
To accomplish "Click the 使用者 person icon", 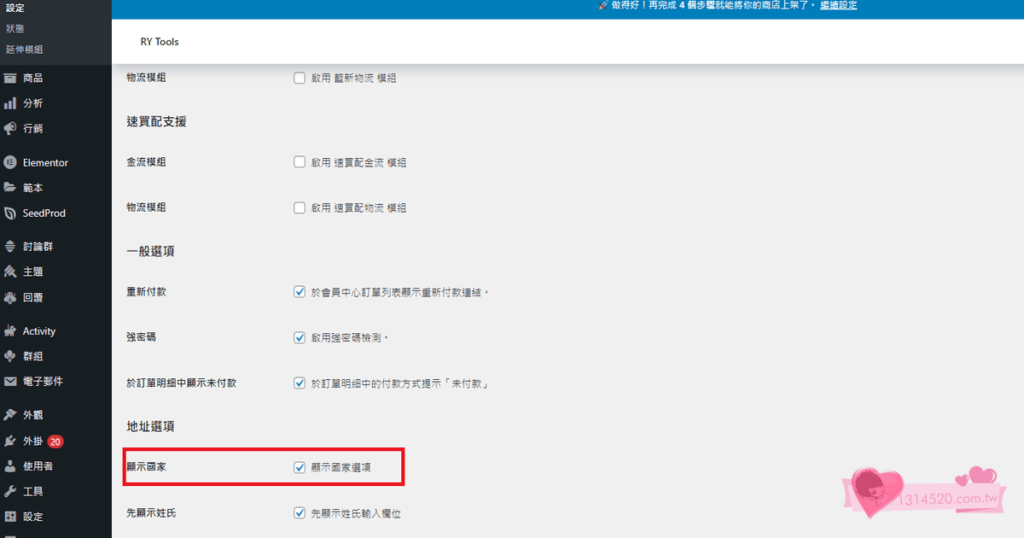I will pyautogui.click(x=10, y=466).
